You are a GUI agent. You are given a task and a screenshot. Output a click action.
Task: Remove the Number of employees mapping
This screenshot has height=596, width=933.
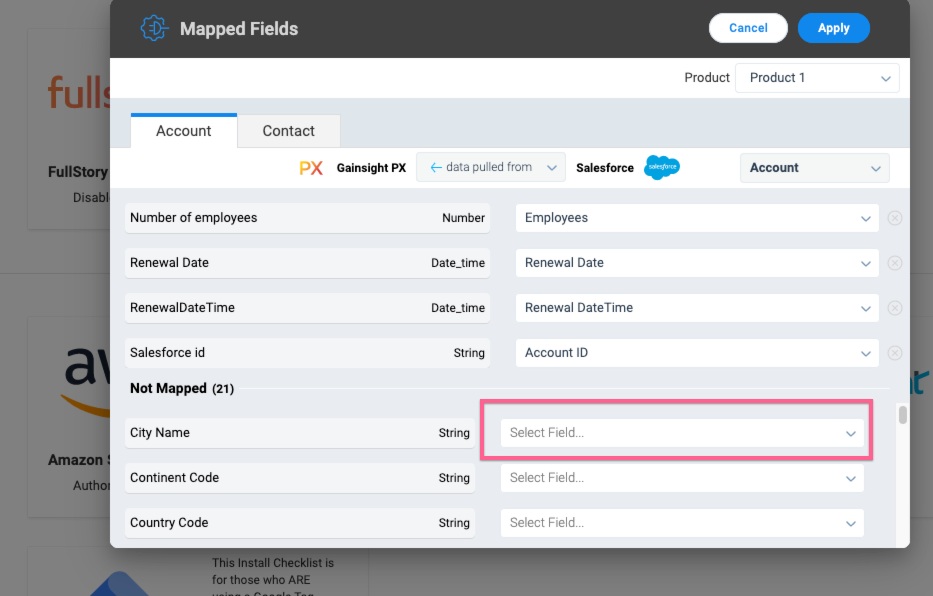pyautogui.click(x=894, y=218)
